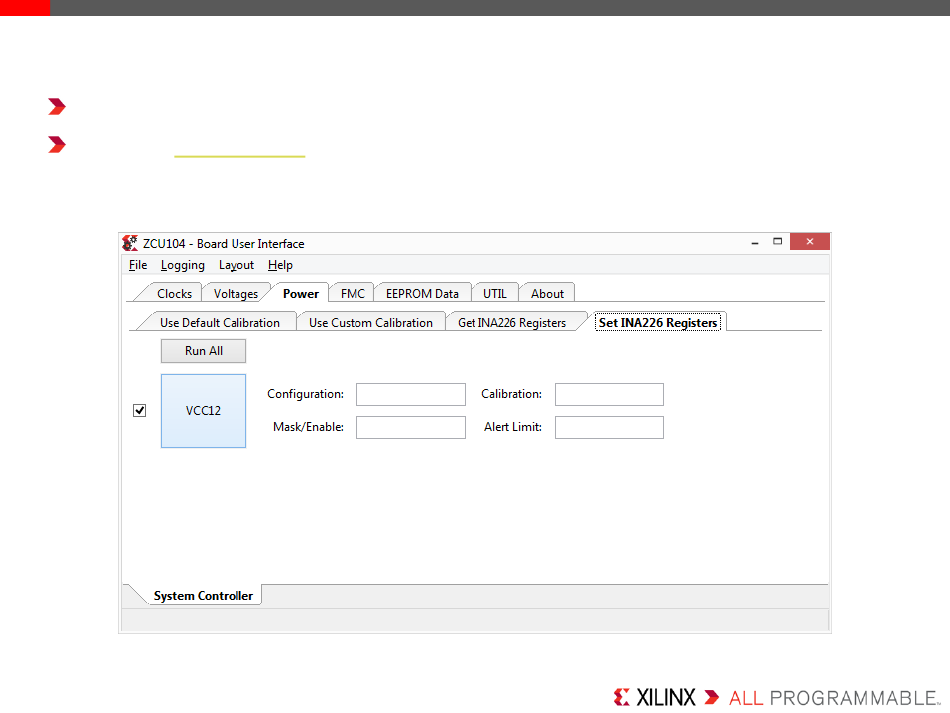The height and width of the screenshot is (713, 950).
Task: Switch to the Clocks tab
Action: point(174,293)
